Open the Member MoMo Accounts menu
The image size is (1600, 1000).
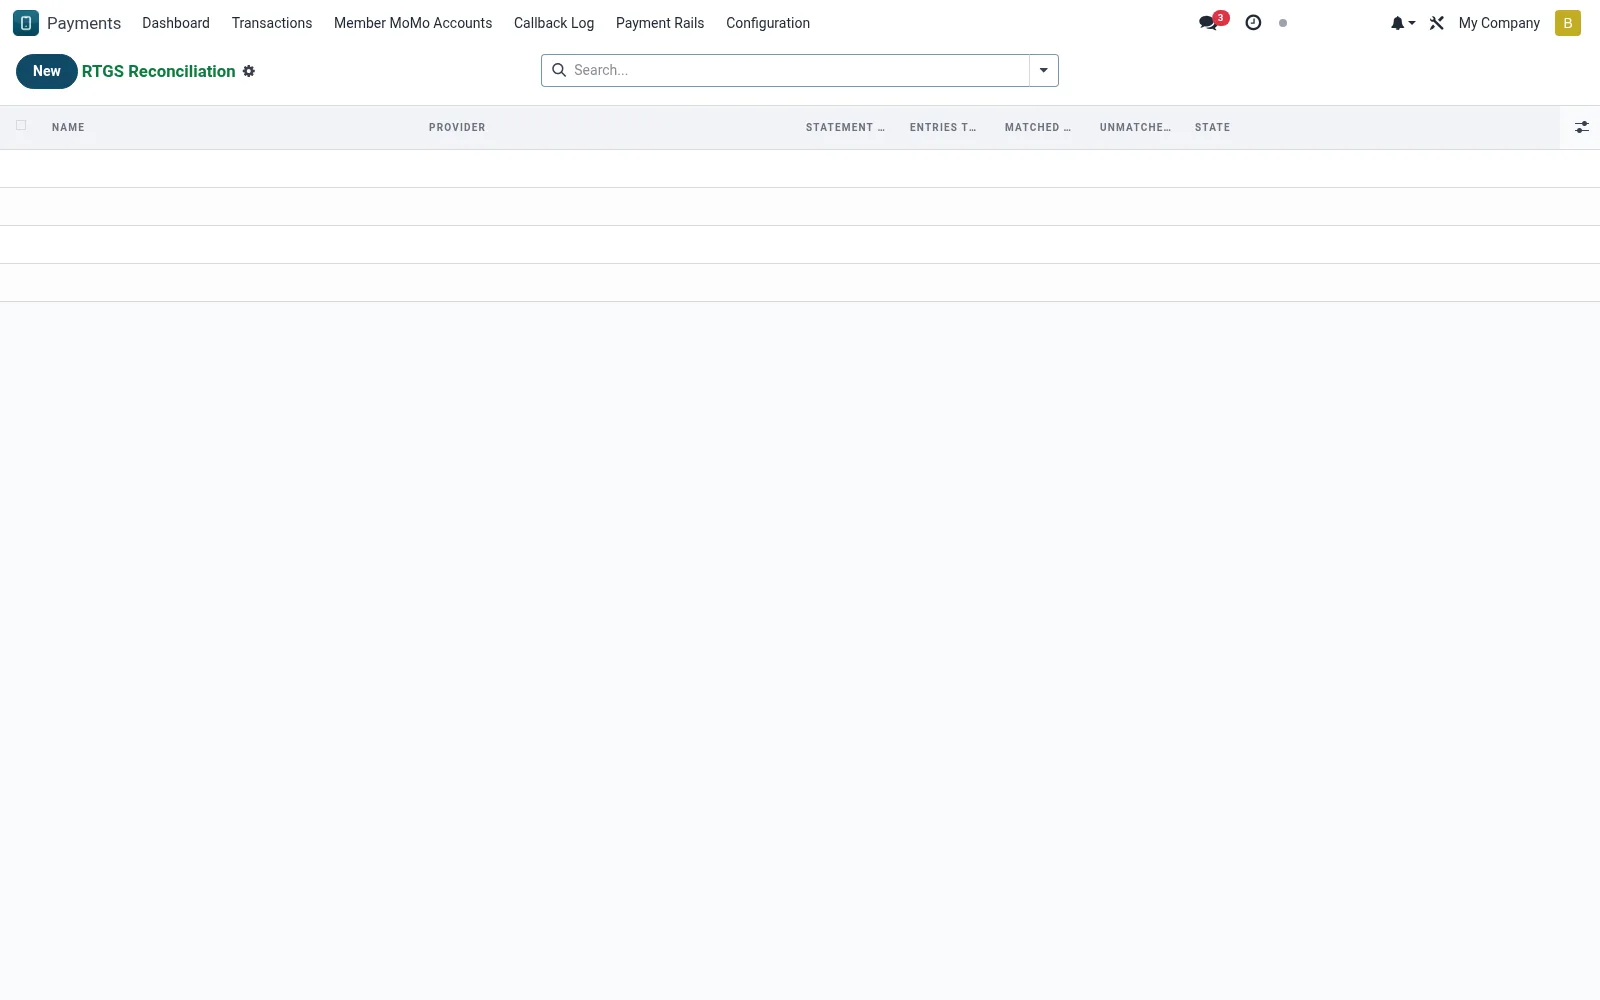point(413,23)
